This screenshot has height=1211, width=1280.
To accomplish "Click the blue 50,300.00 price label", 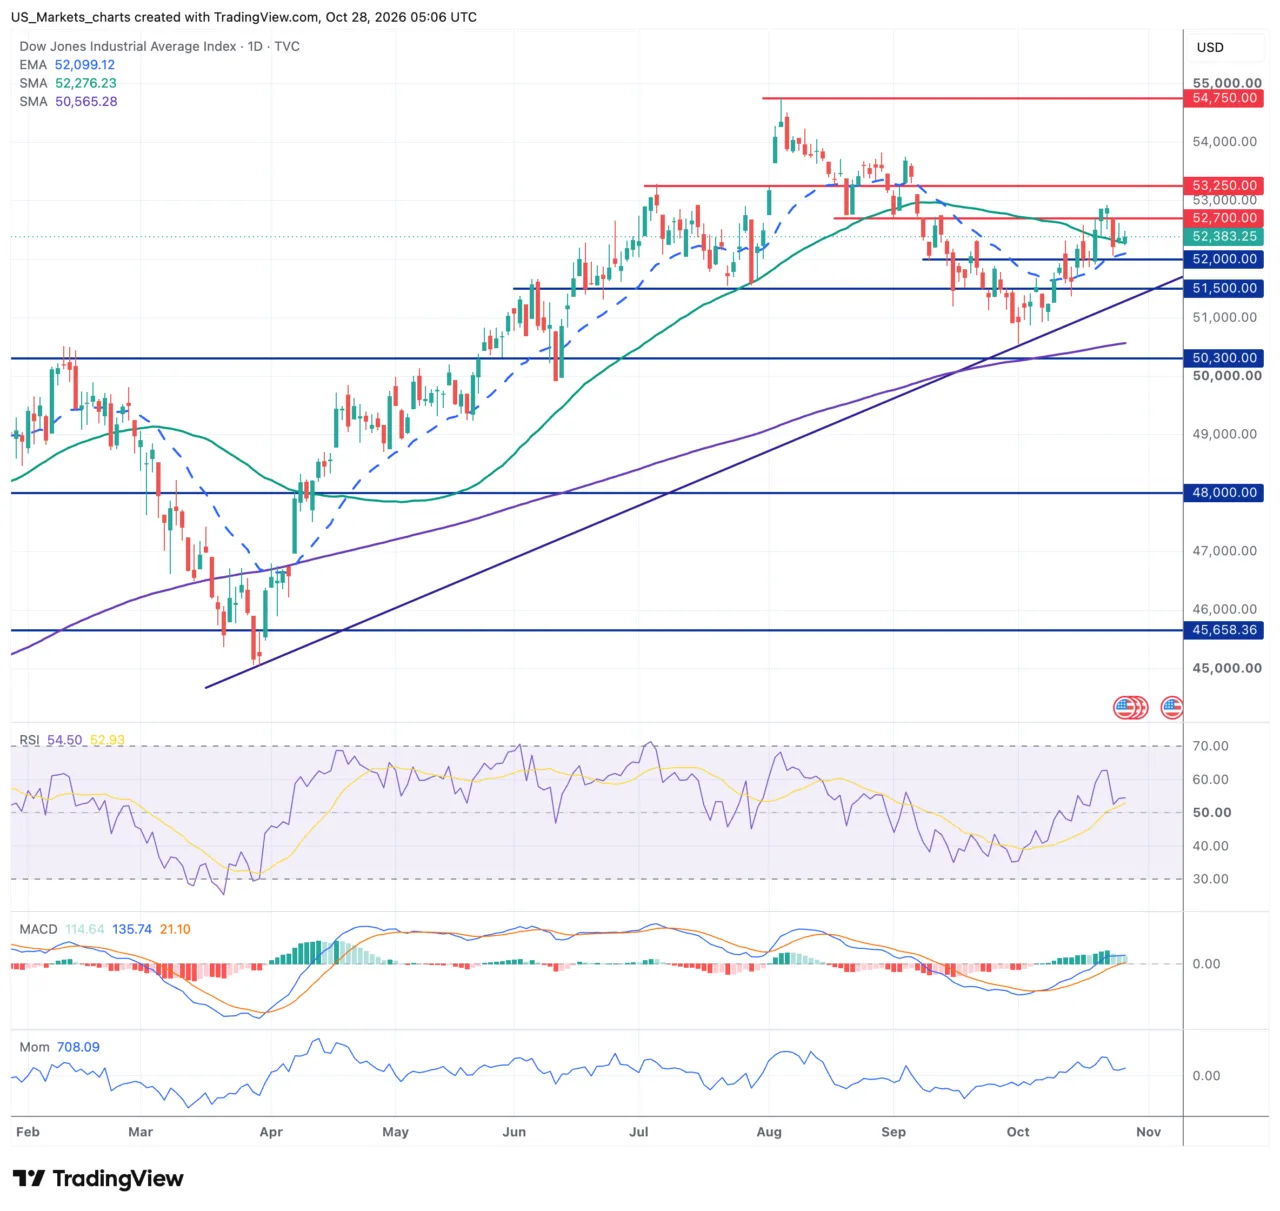I will tap(1224, 358).
